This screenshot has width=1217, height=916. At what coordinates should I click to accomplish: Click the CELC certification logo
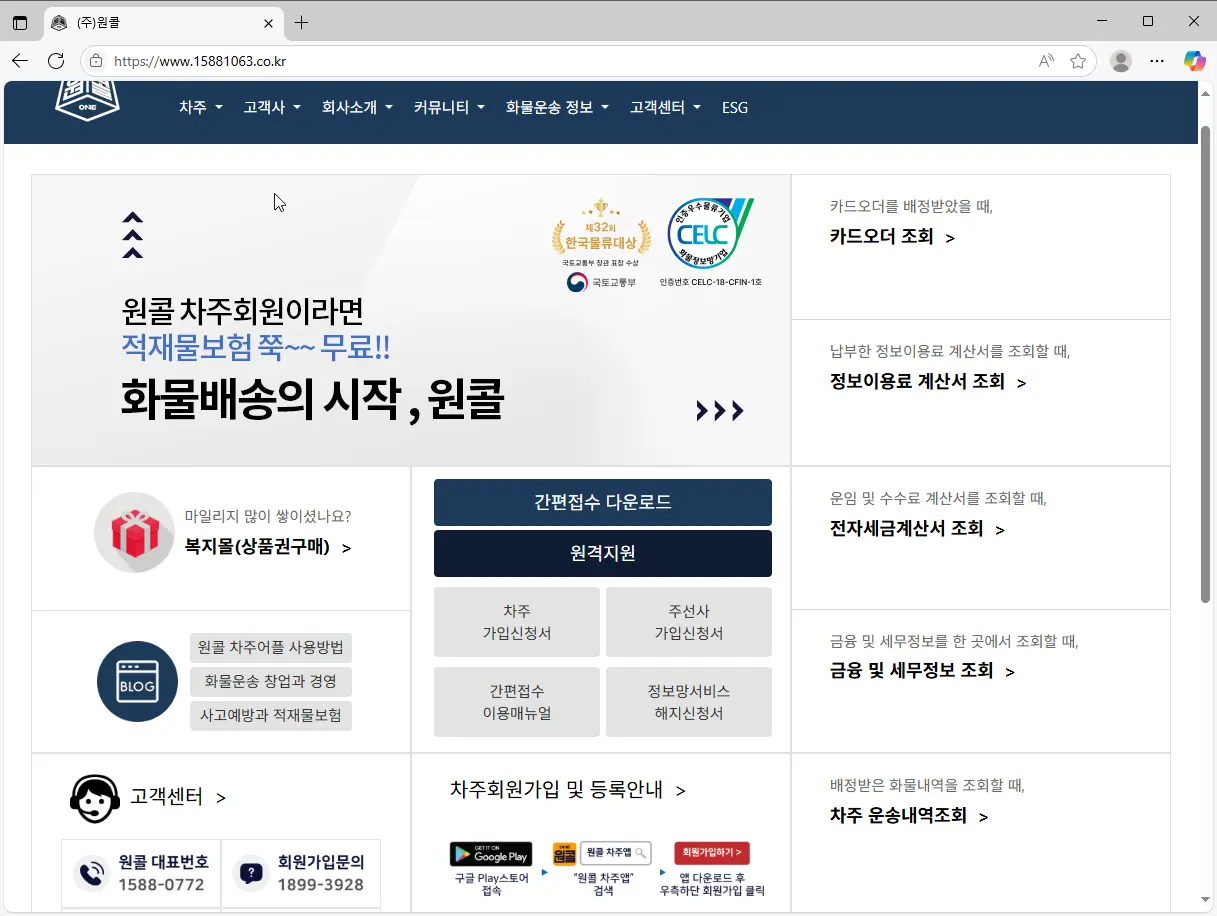pos(710,233)
